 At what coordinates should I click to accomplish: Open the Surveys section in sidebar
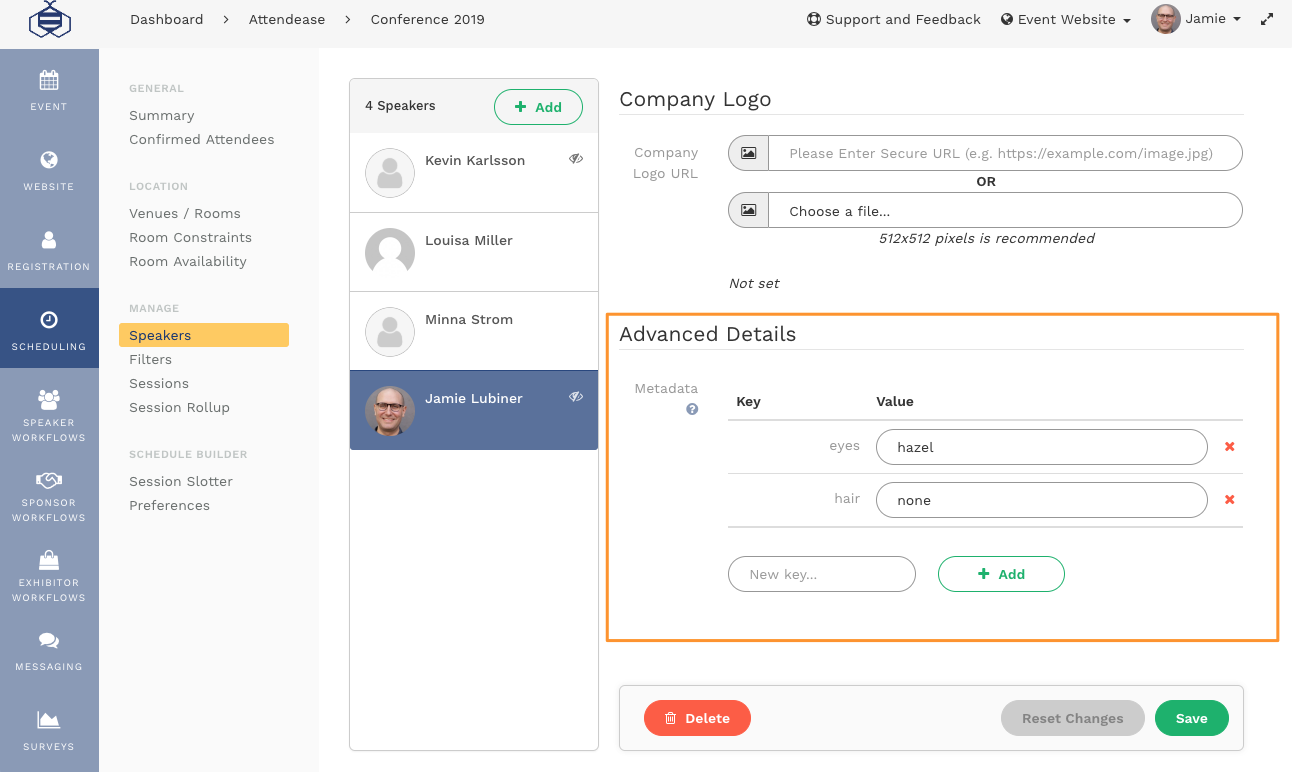pos(49,730)
